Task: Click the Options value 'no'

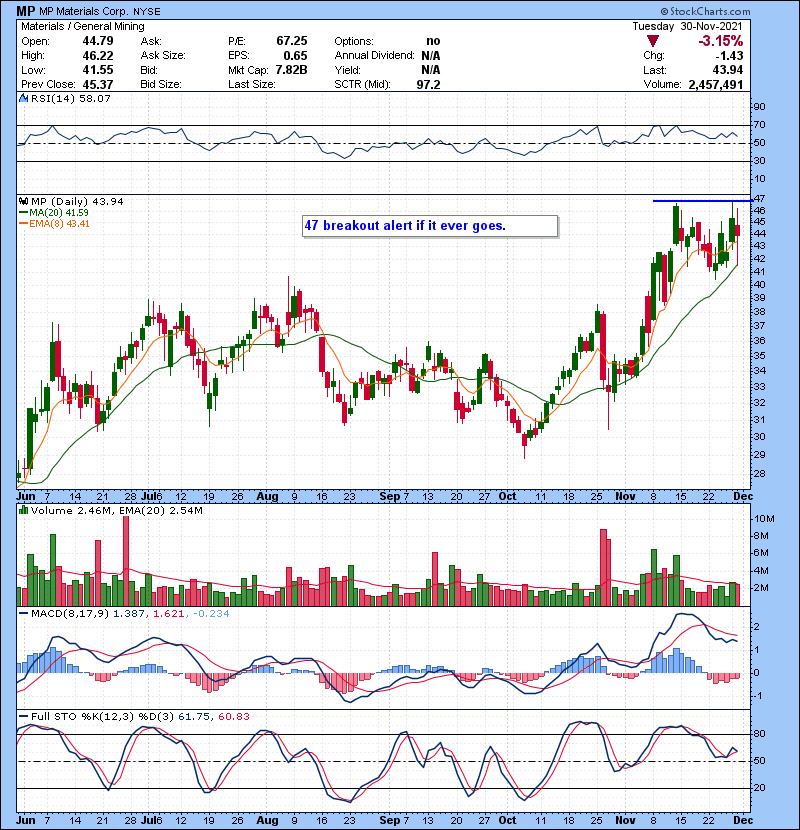Action: (433, 41)
